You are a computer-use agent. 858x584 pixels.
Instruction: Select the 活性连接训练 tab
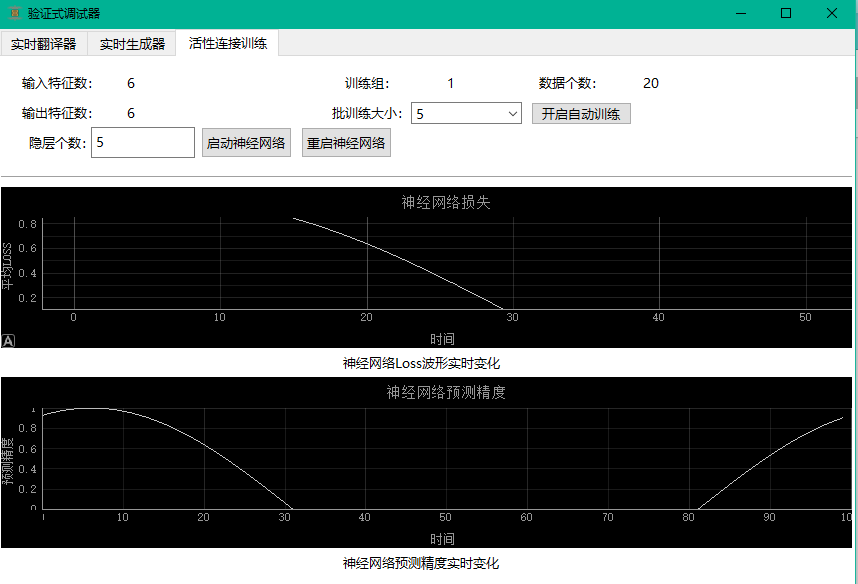tap(227, 43)
